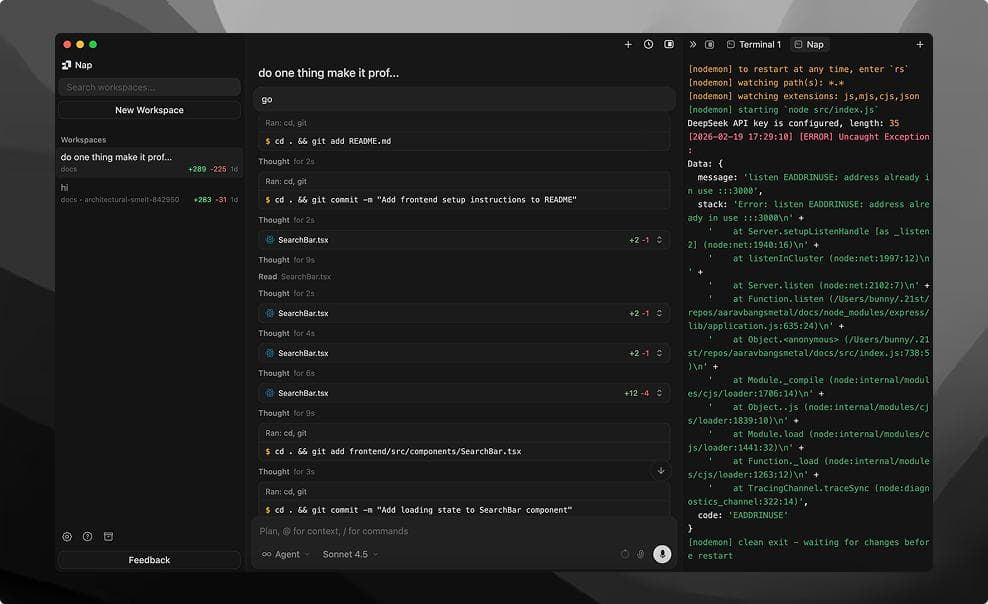The image size is (988, 604).
Task: Click the microphone voice input button
Action: (x=661, y=554)
